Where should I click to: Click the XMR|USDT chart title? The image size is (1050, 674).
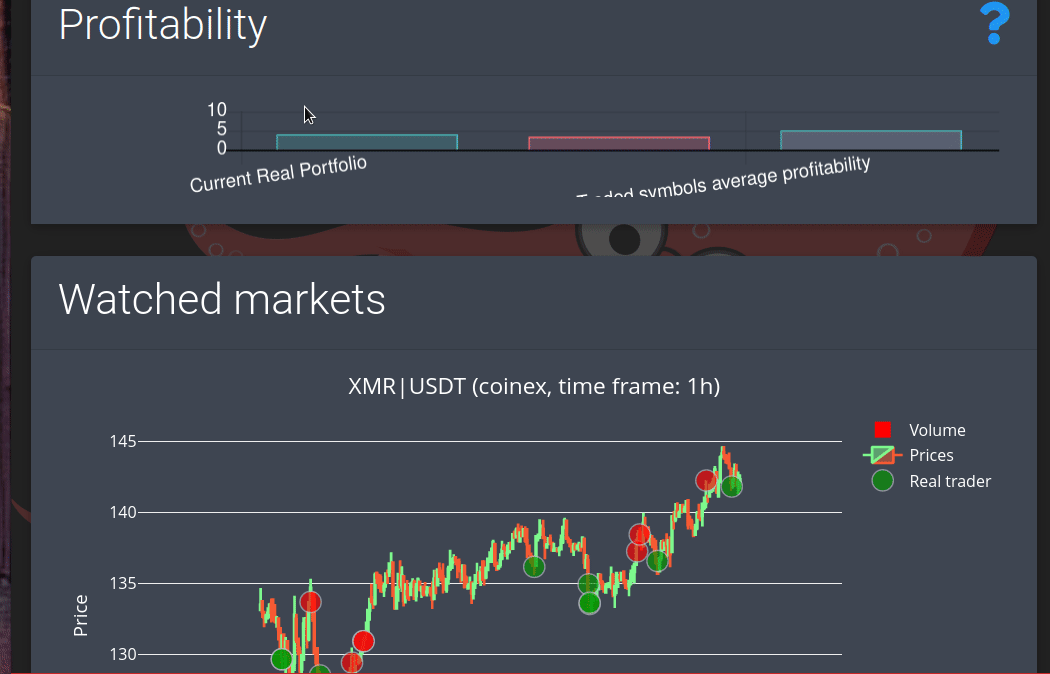pyautogui.click(x=533, y=386)
